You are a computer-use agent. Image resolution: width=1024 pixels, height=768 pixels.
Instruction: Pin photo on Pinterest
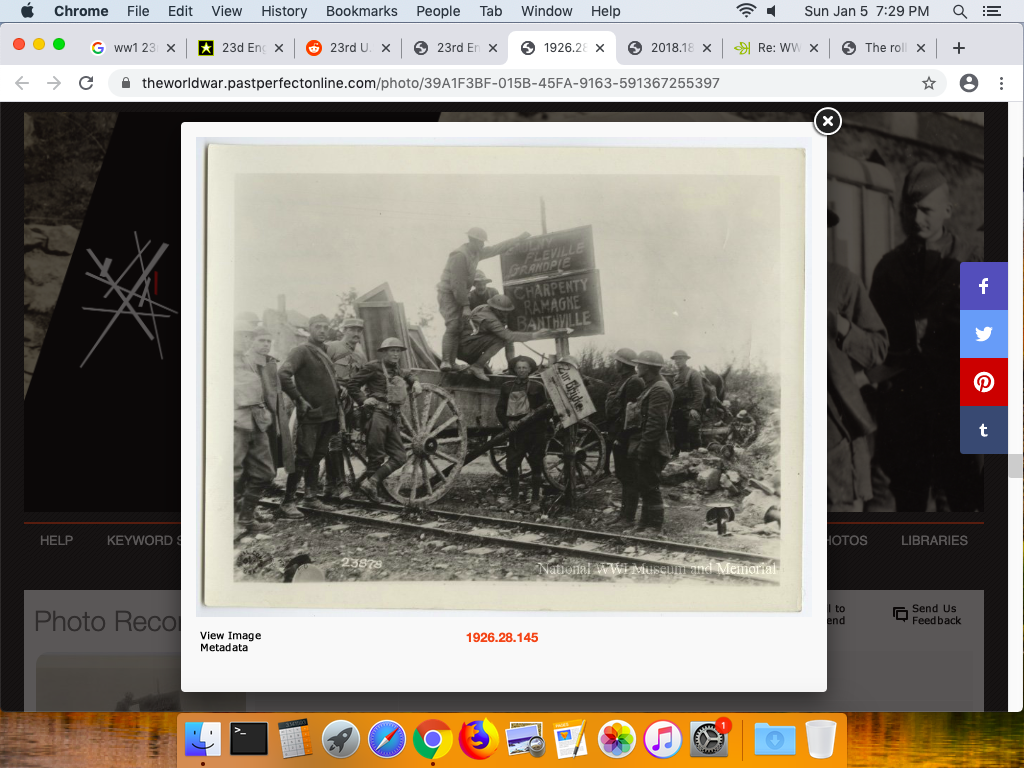pyautogui.click(x=983, y=382)
